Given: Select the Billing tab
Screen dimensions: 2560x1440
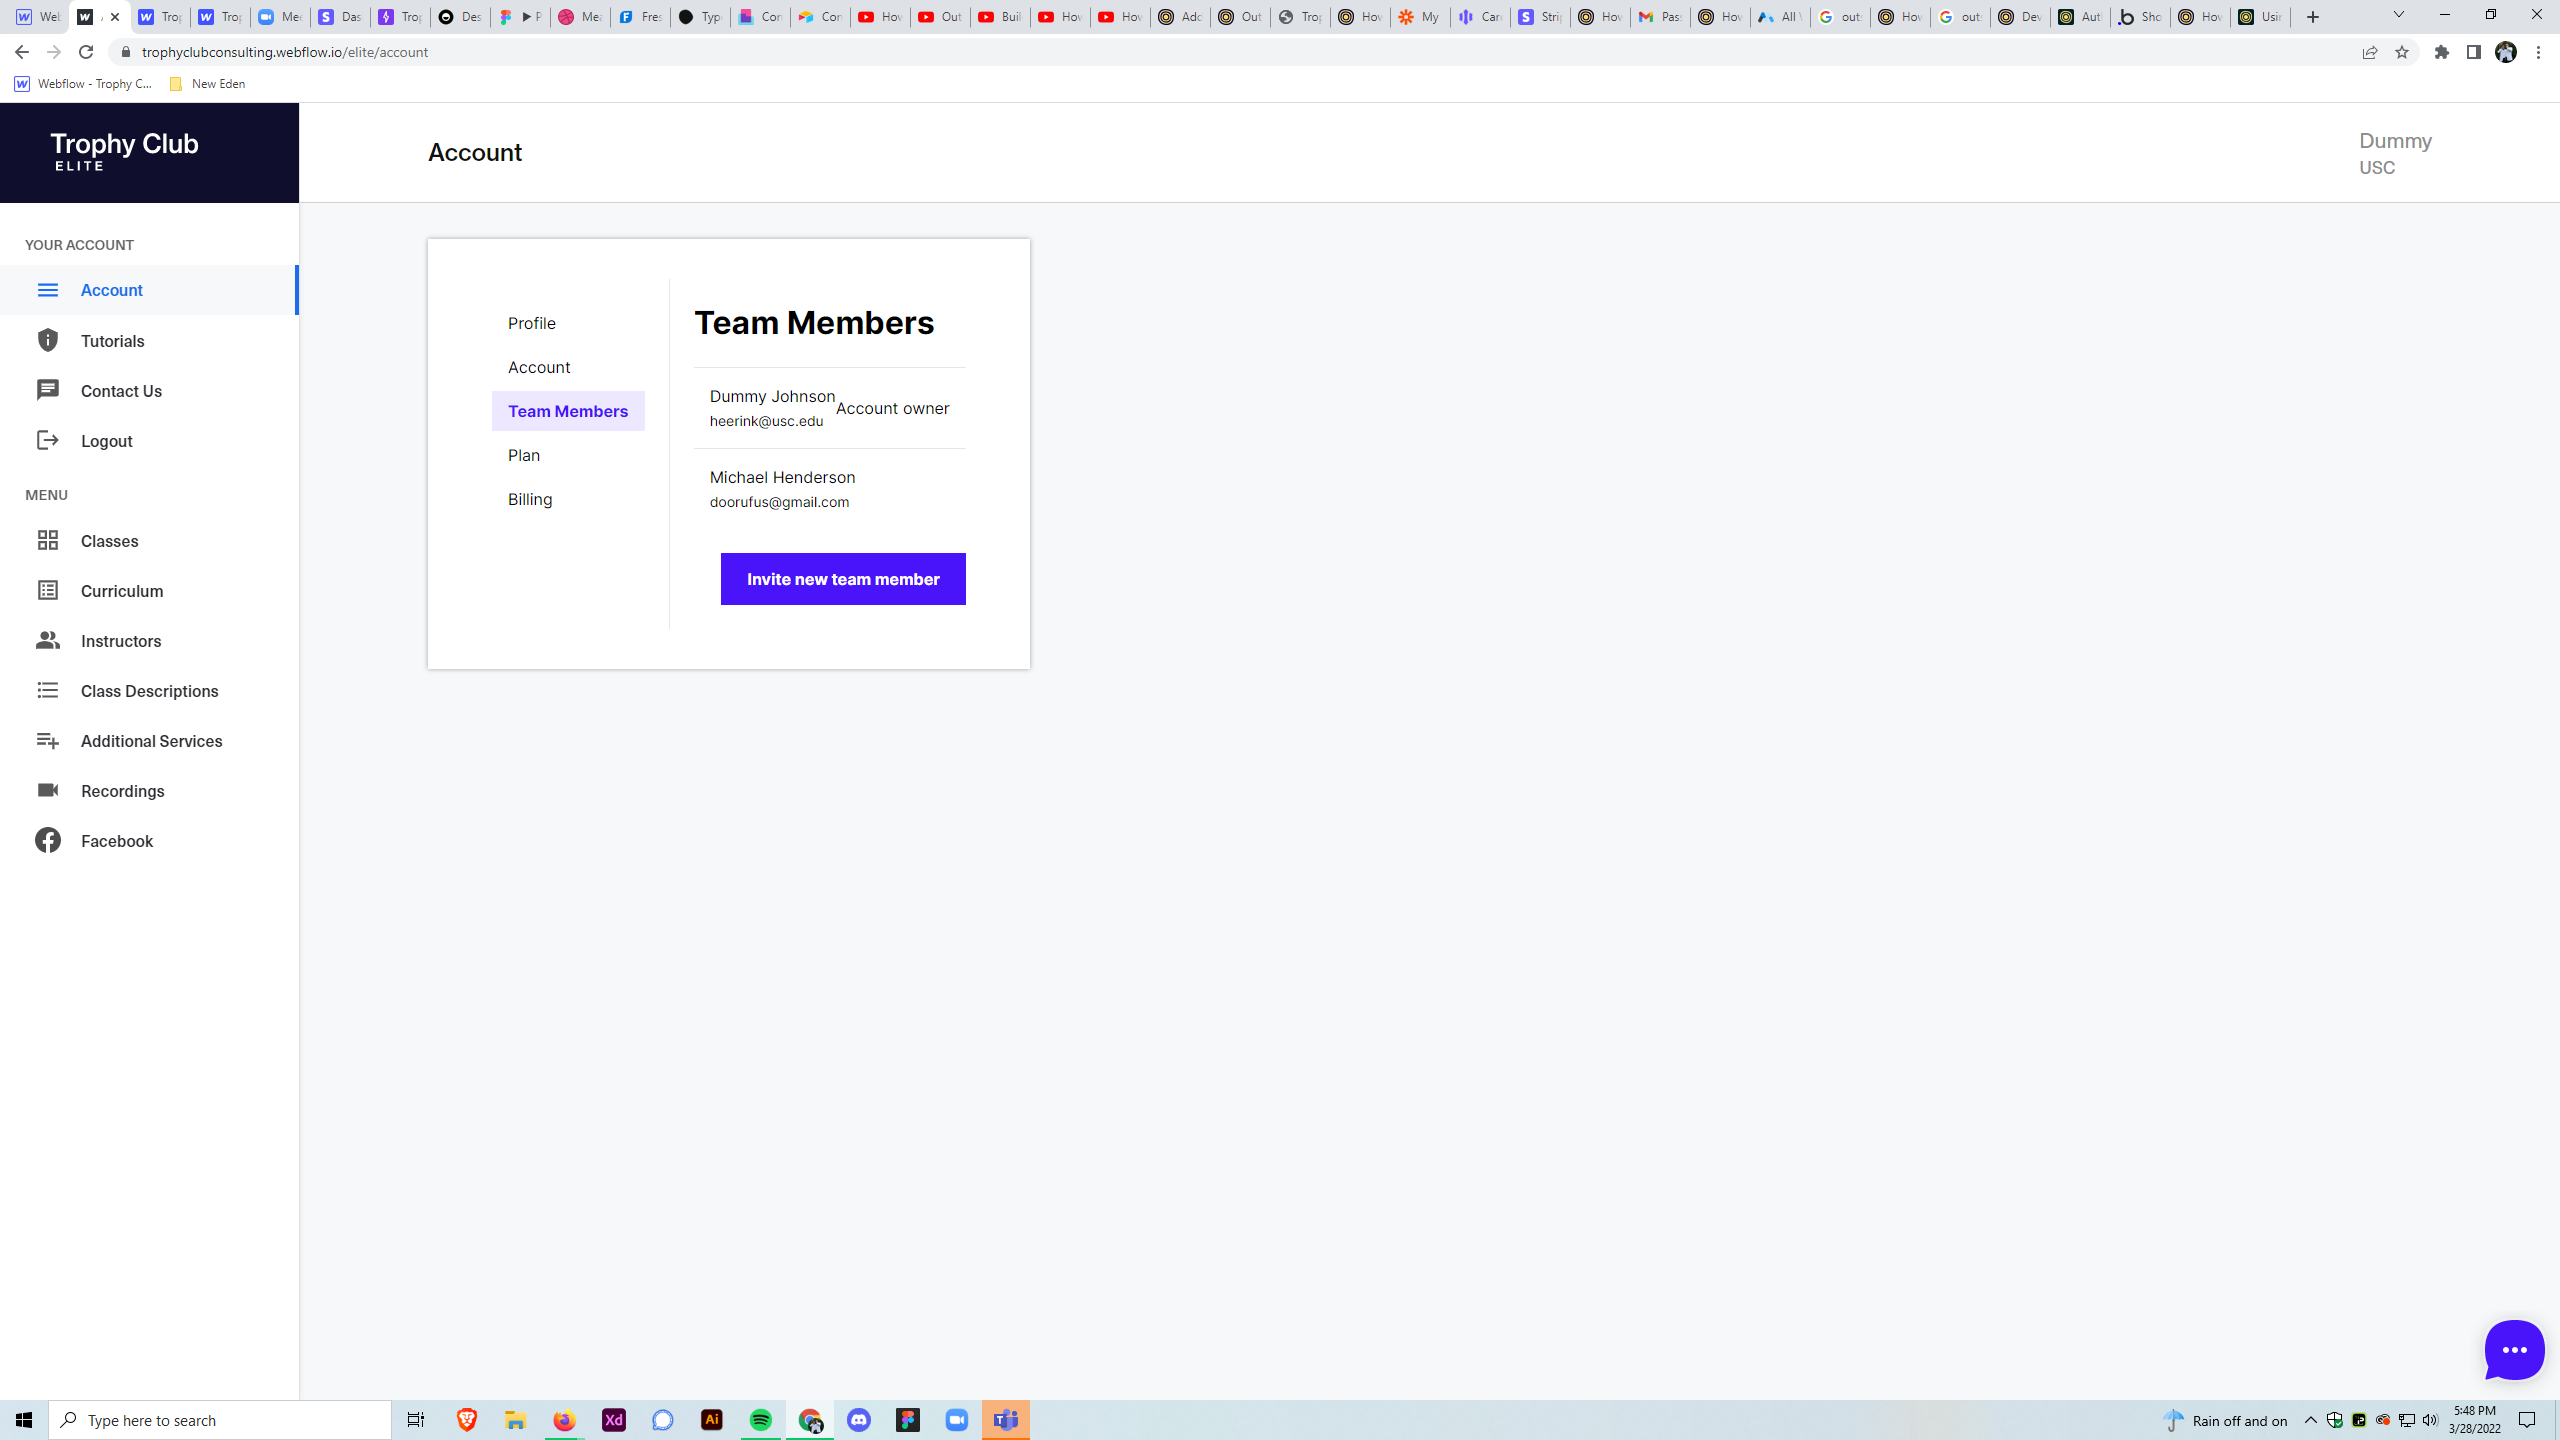Looking at the screenshot, I should click(x=529, y=498).
